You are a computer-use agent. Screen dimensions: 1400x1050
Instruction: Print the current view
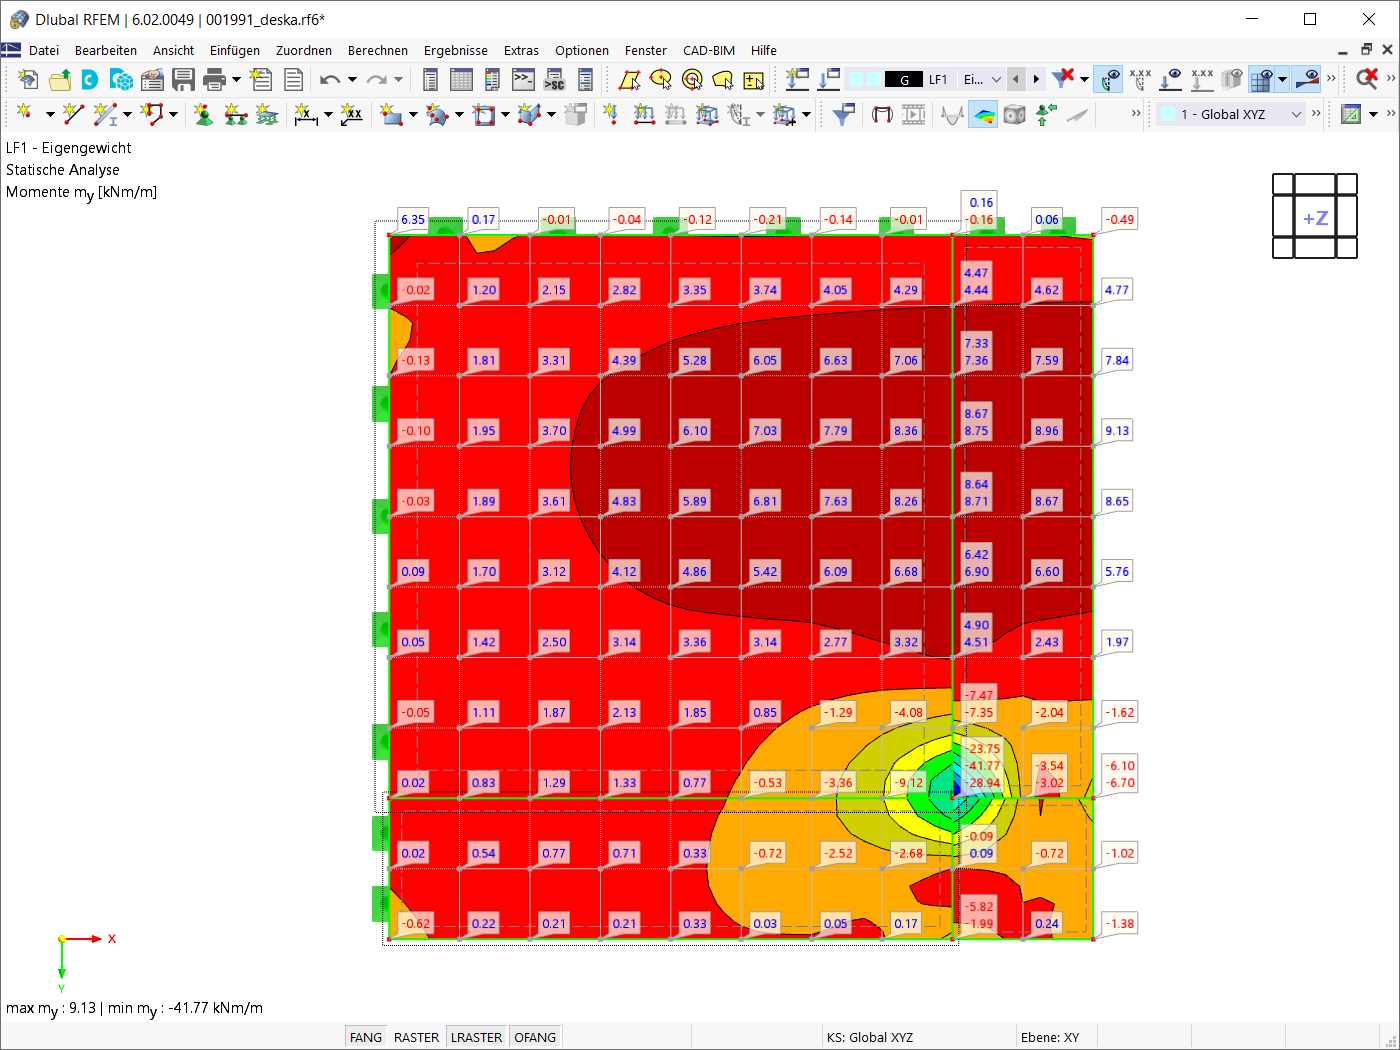click(x=214, y=79)
